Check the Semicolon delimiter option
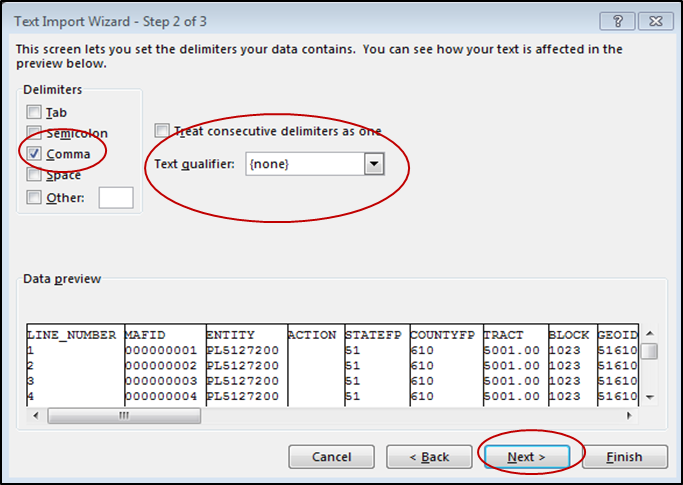683x485 pixels. (35, 133)
